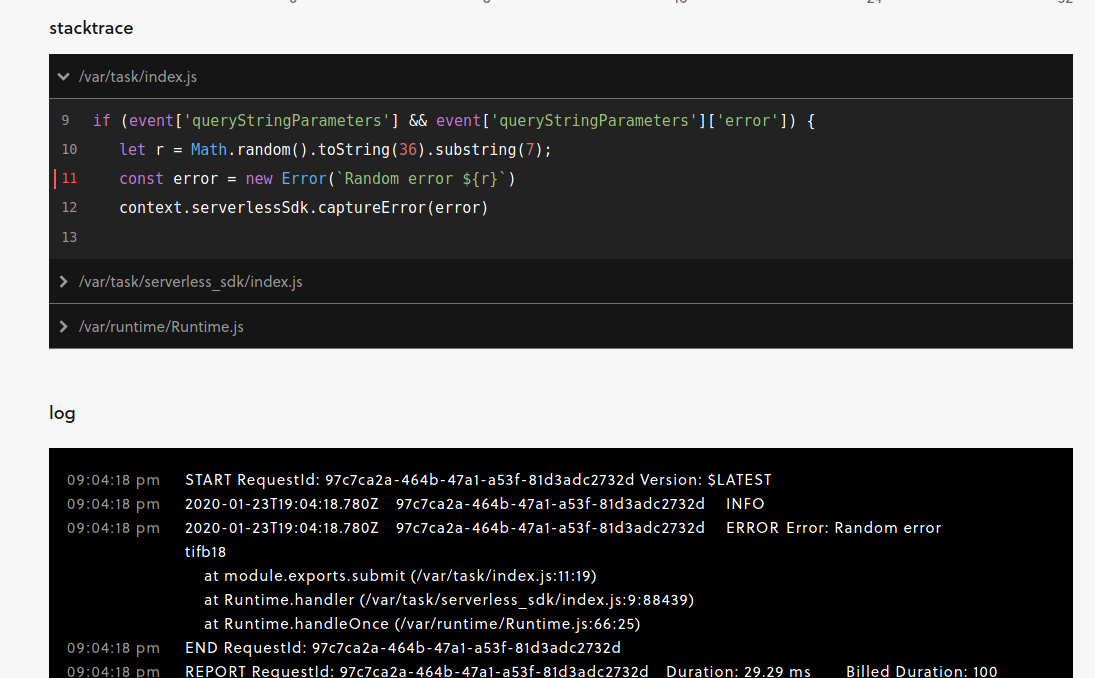Click the /var/task/index.js filename label
The width and height of the screenshot is (1095, 678).
point(137,76)
